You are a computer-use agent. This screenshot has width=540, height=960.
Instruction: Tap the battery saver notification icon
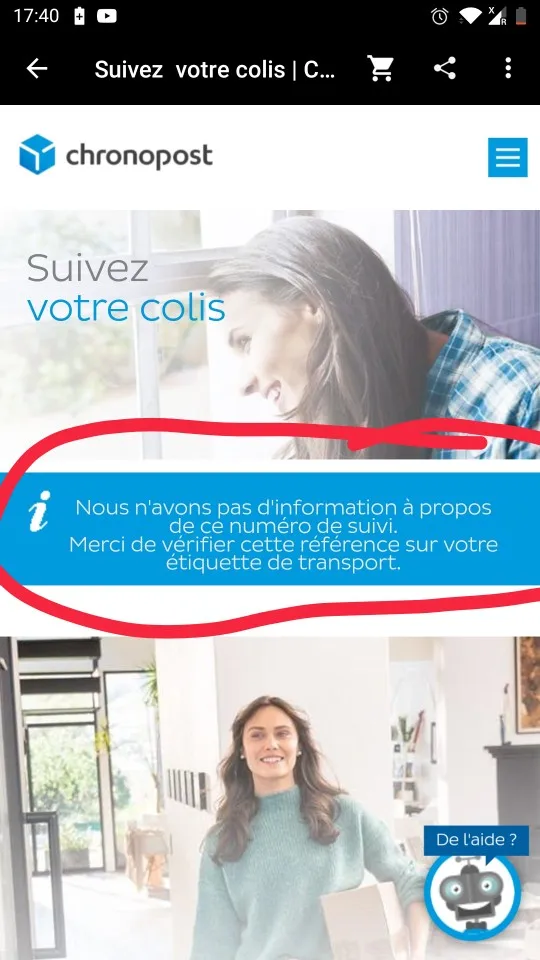pyautogui.click(x=80, y=16)
